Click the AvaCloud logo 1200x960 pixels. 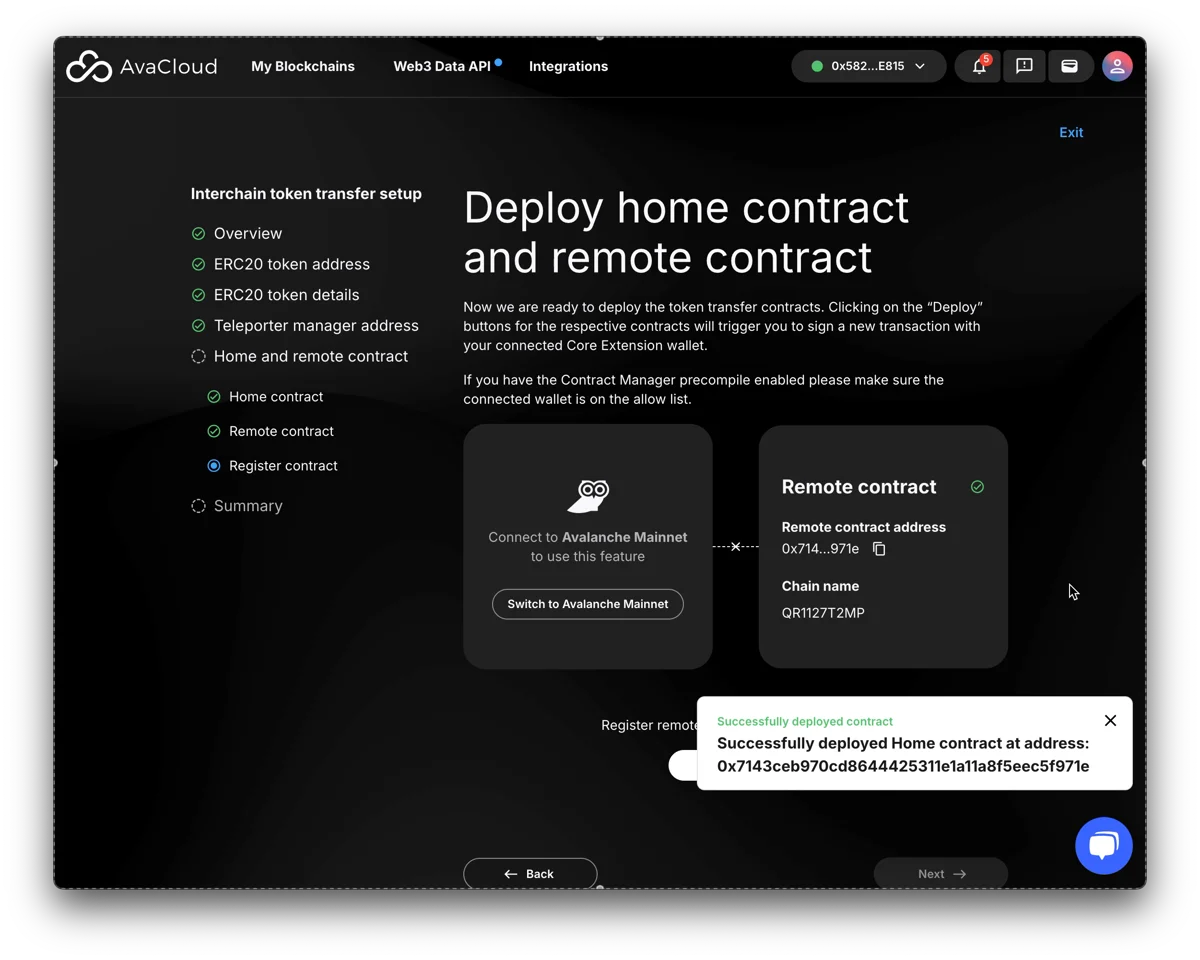(x=141, y=66)
